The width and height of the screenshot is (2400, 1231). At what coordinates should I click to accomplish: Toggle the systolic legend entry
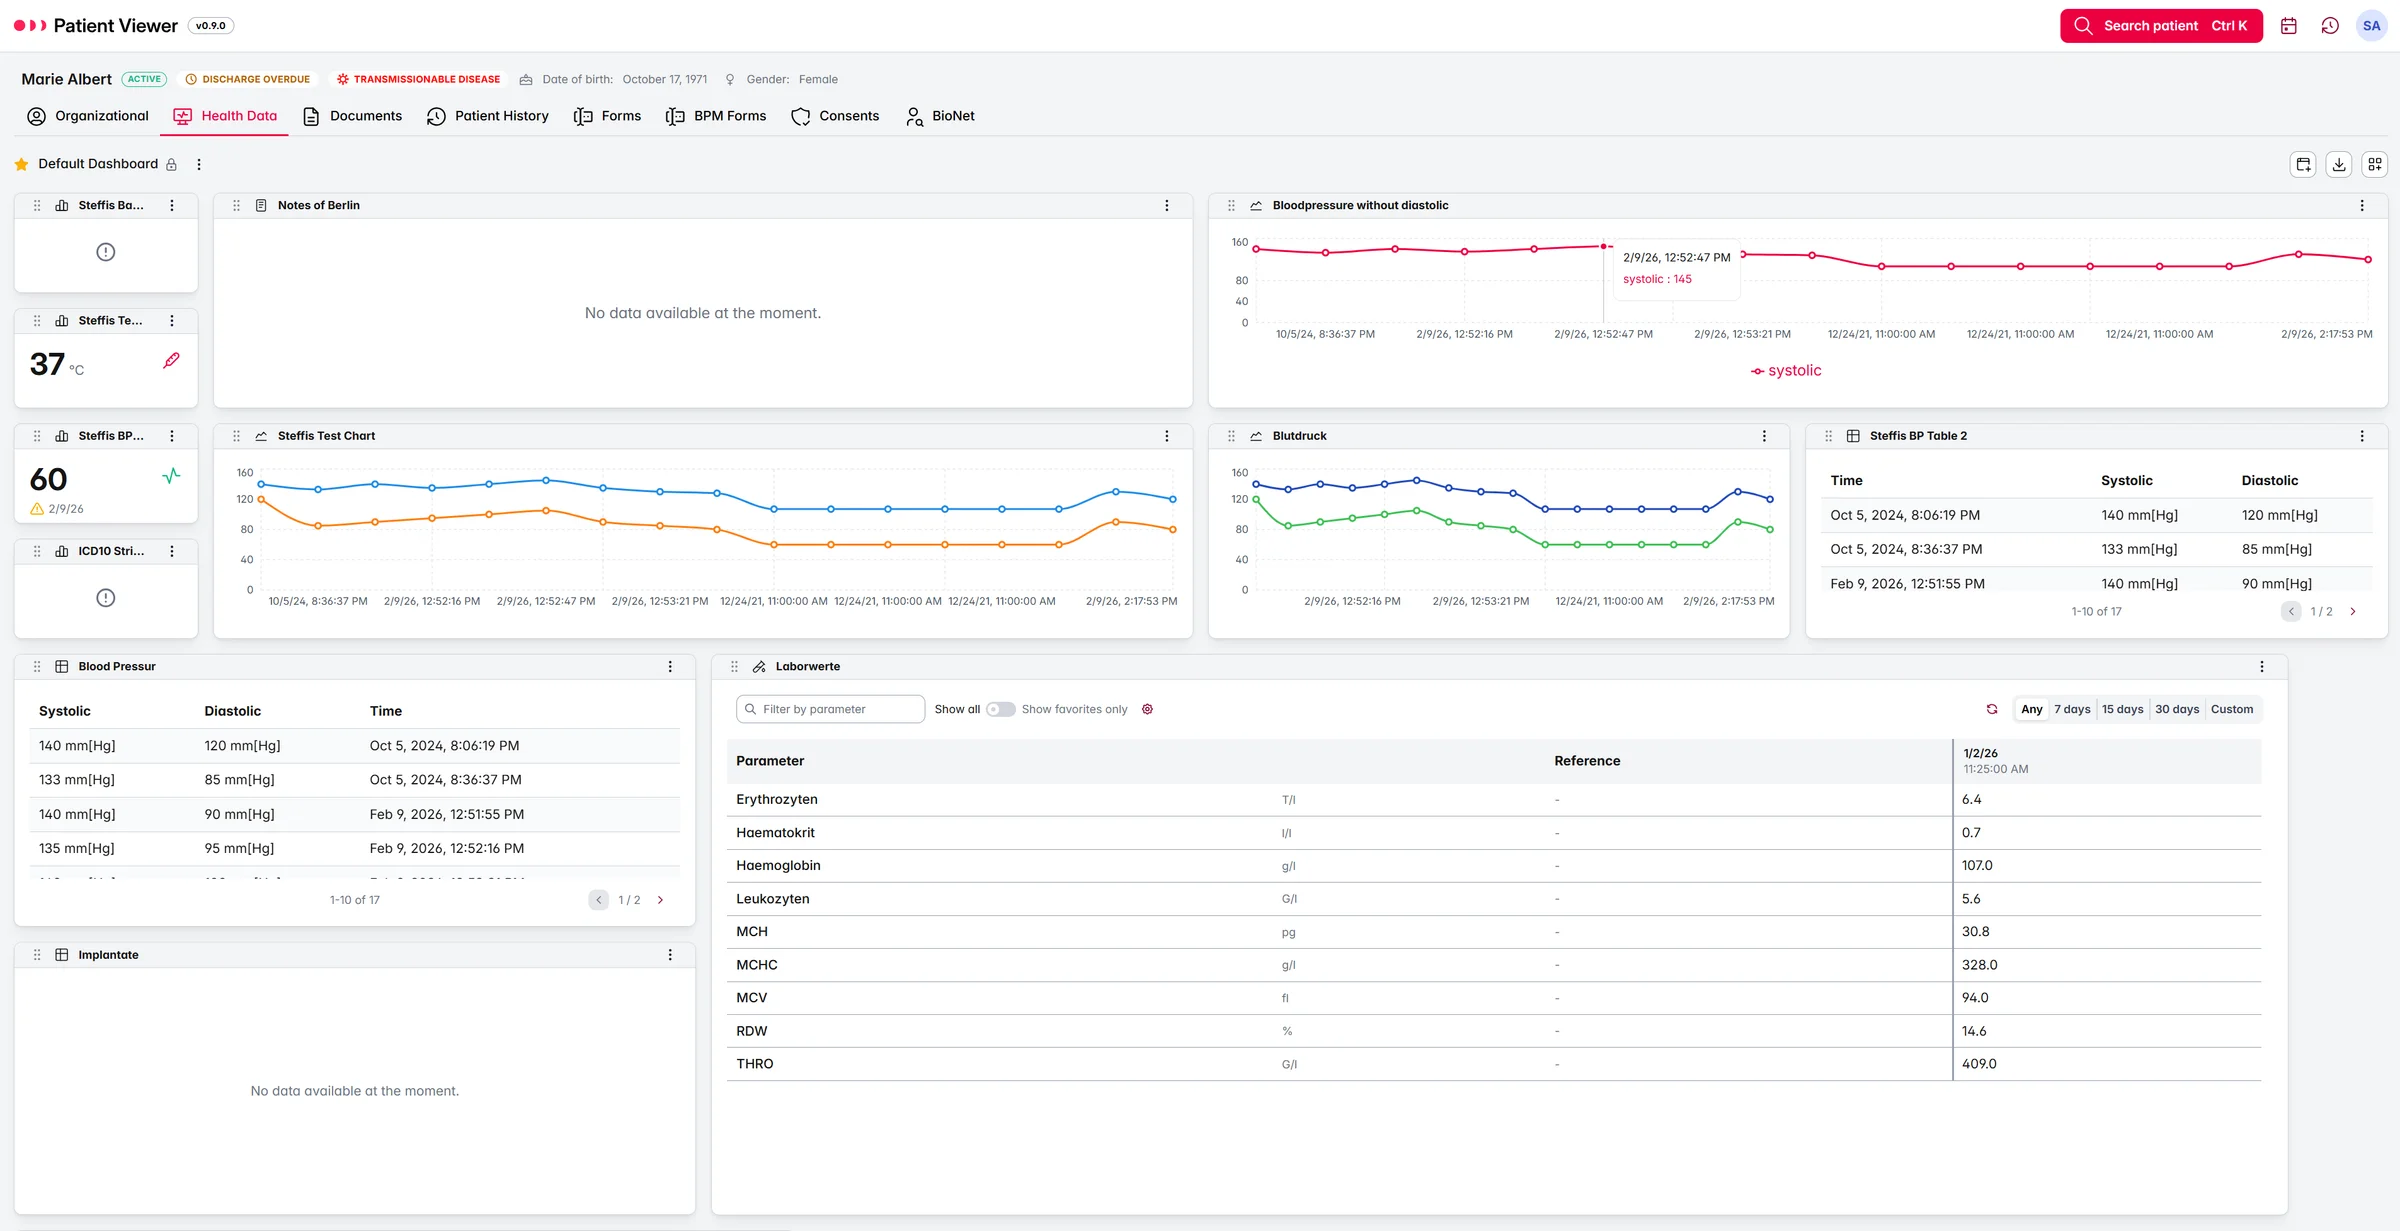[1786, 371]
